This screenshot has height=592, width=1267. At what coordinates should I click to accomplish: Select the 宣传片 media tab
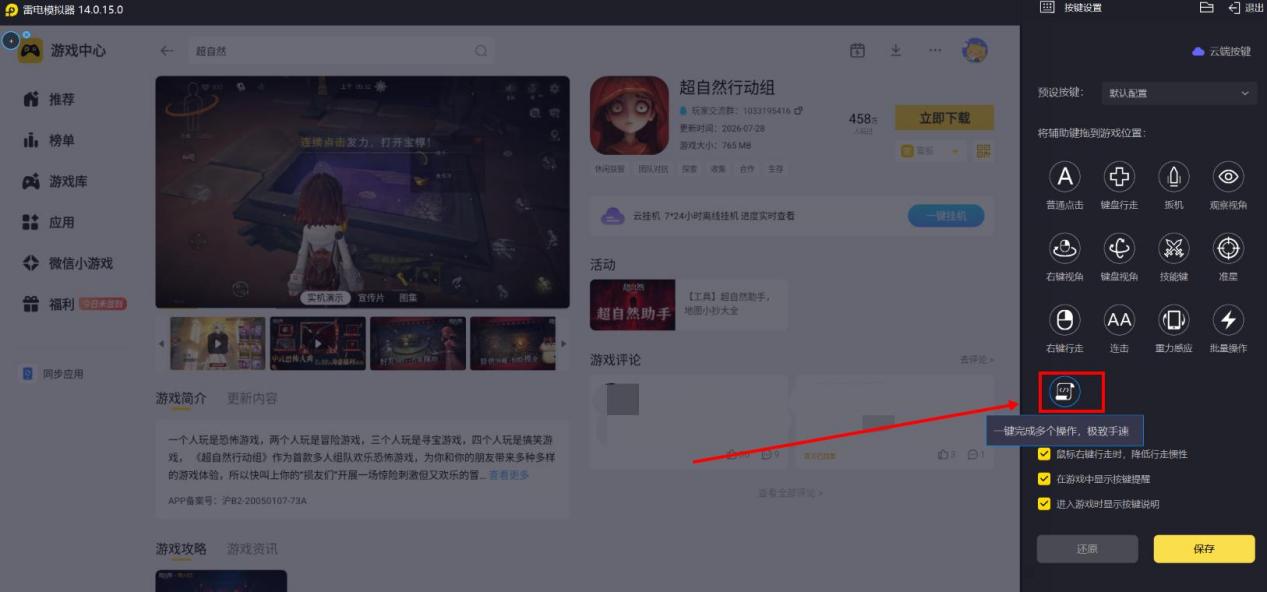click(372, 298)
